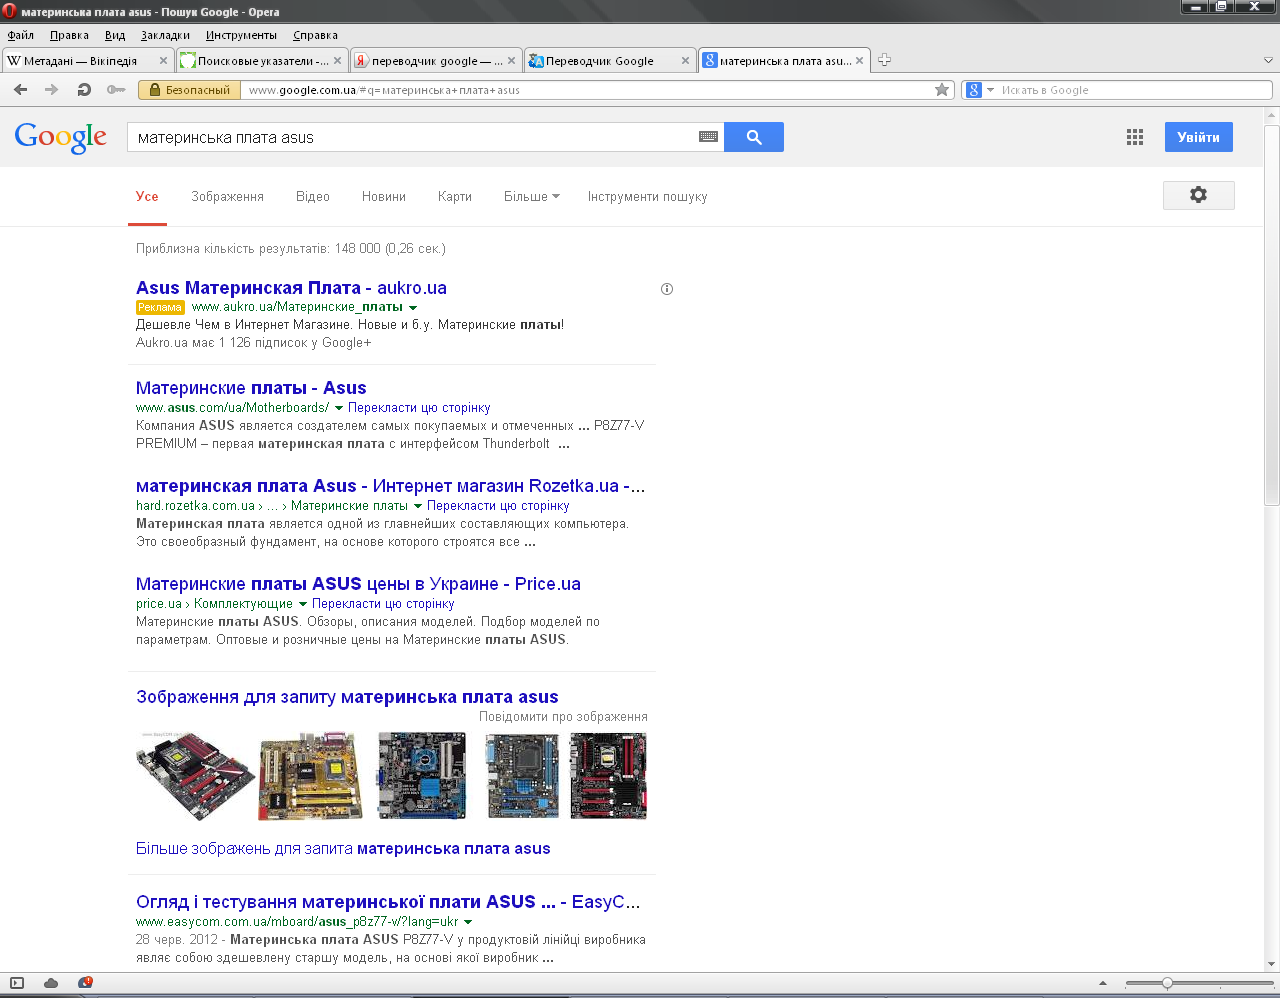Open the Справка menu
Image resolution: width=1280 pixels, height=998 pixels.
[315, 35]
